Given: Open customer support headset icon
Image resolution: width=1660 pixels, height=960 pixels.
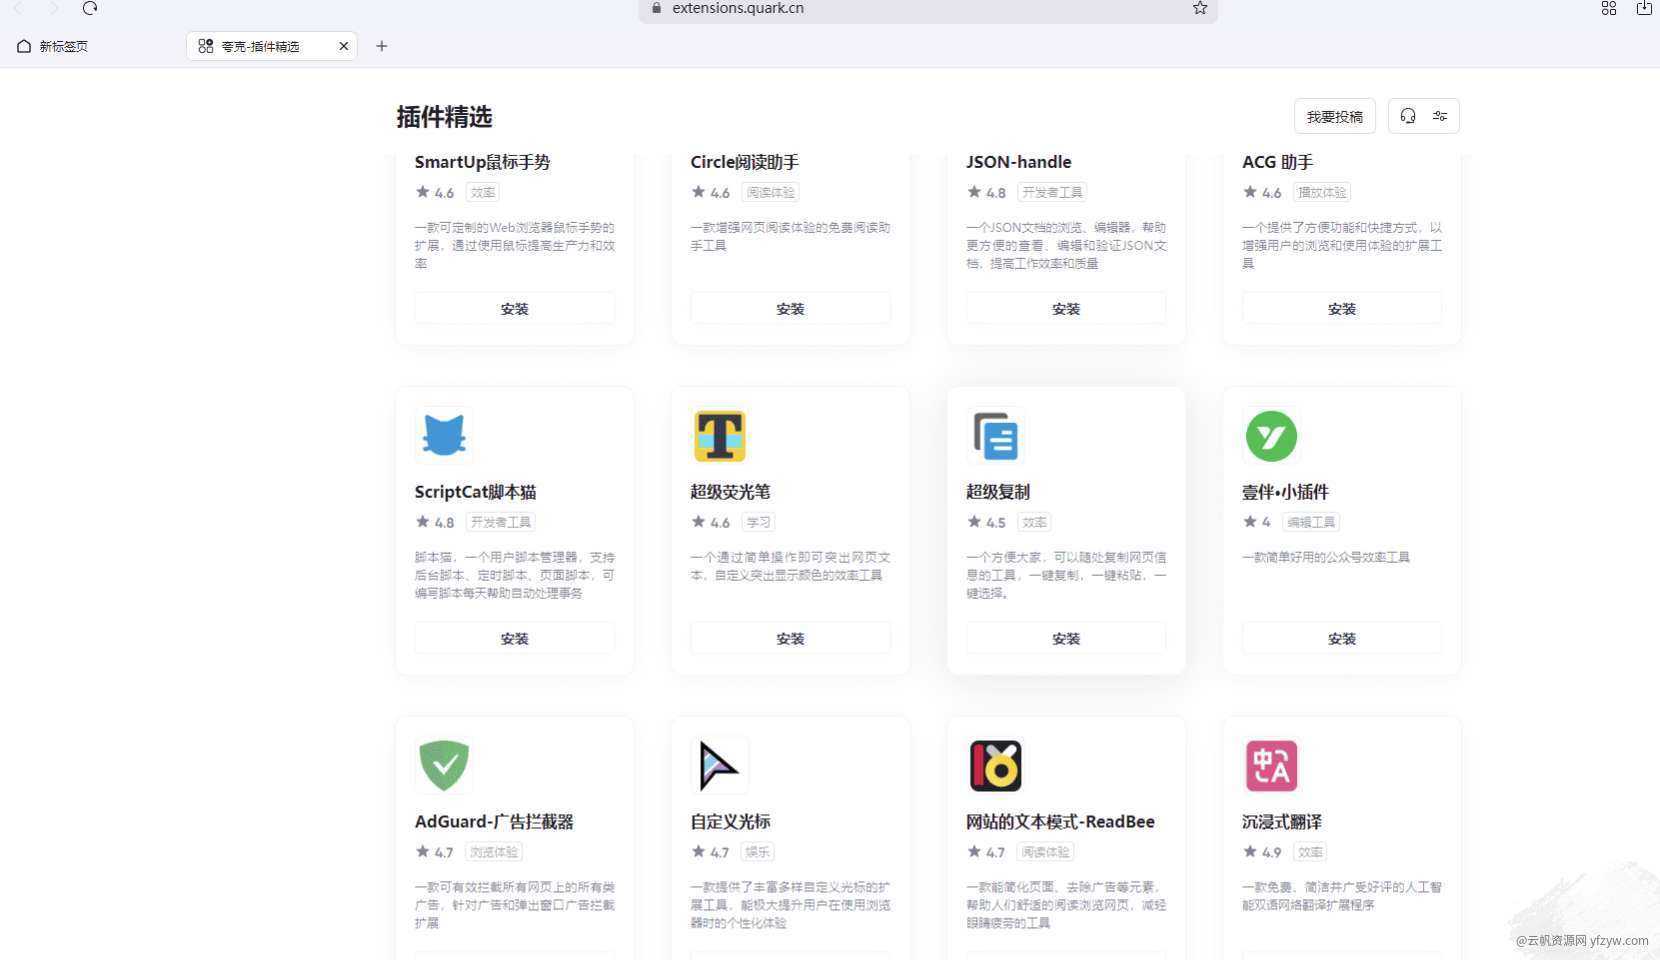Looking at the screenshot, I should pos(1408,116).
